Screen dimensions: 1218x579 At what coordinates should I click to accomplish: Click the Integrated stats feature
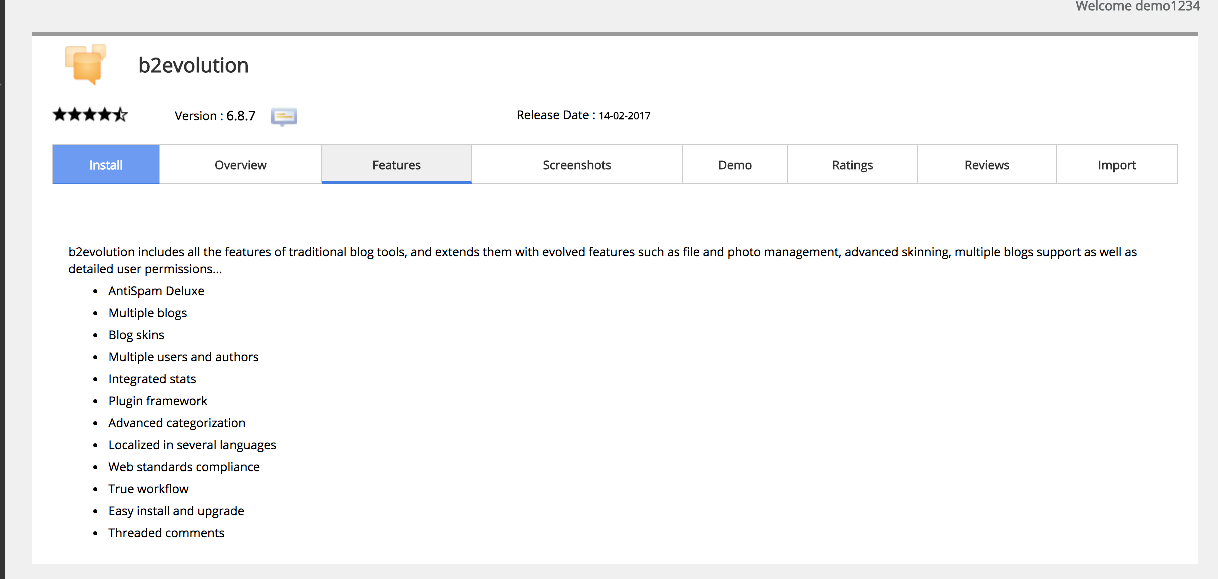153,379
